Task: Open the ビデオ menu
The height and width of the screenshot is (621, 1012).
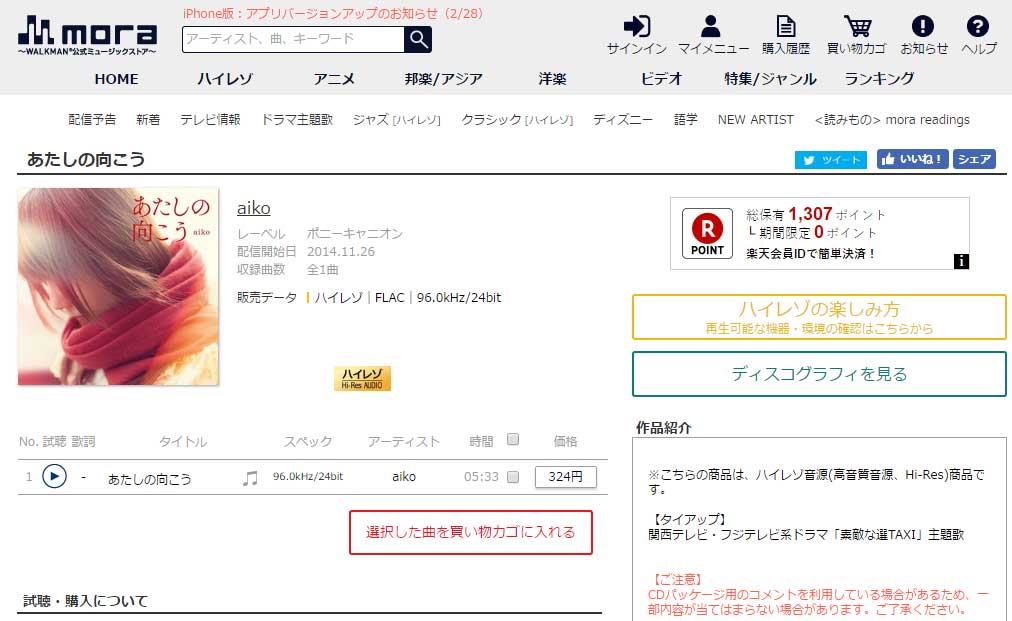Action: (661, 79)
